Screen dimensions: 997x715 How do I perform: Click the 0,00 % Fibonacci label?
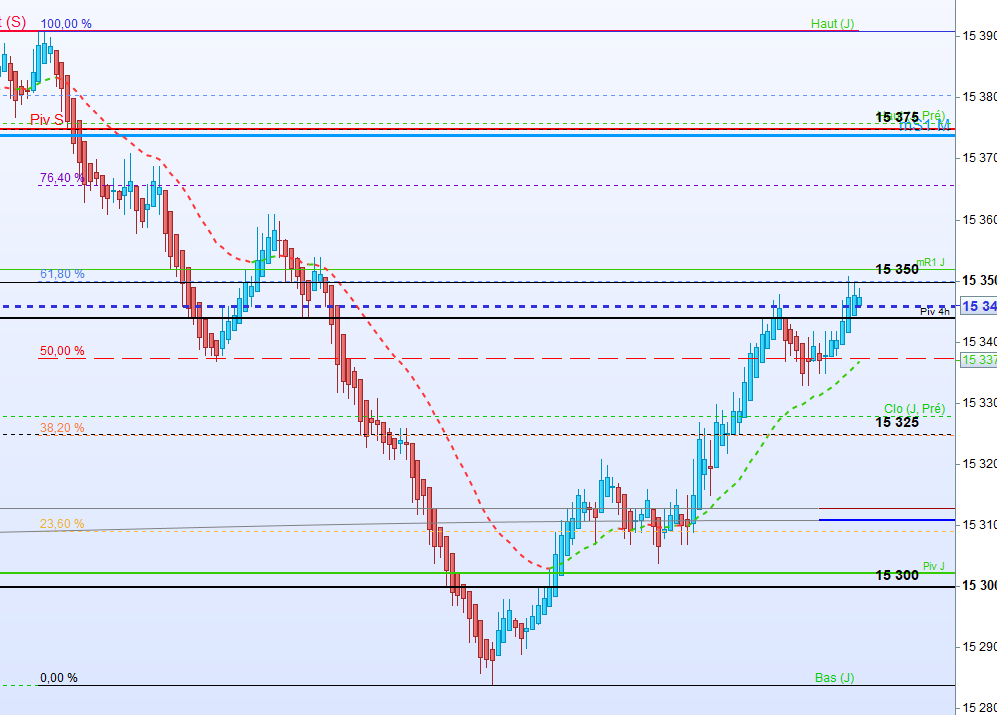(x=58, y=677)
